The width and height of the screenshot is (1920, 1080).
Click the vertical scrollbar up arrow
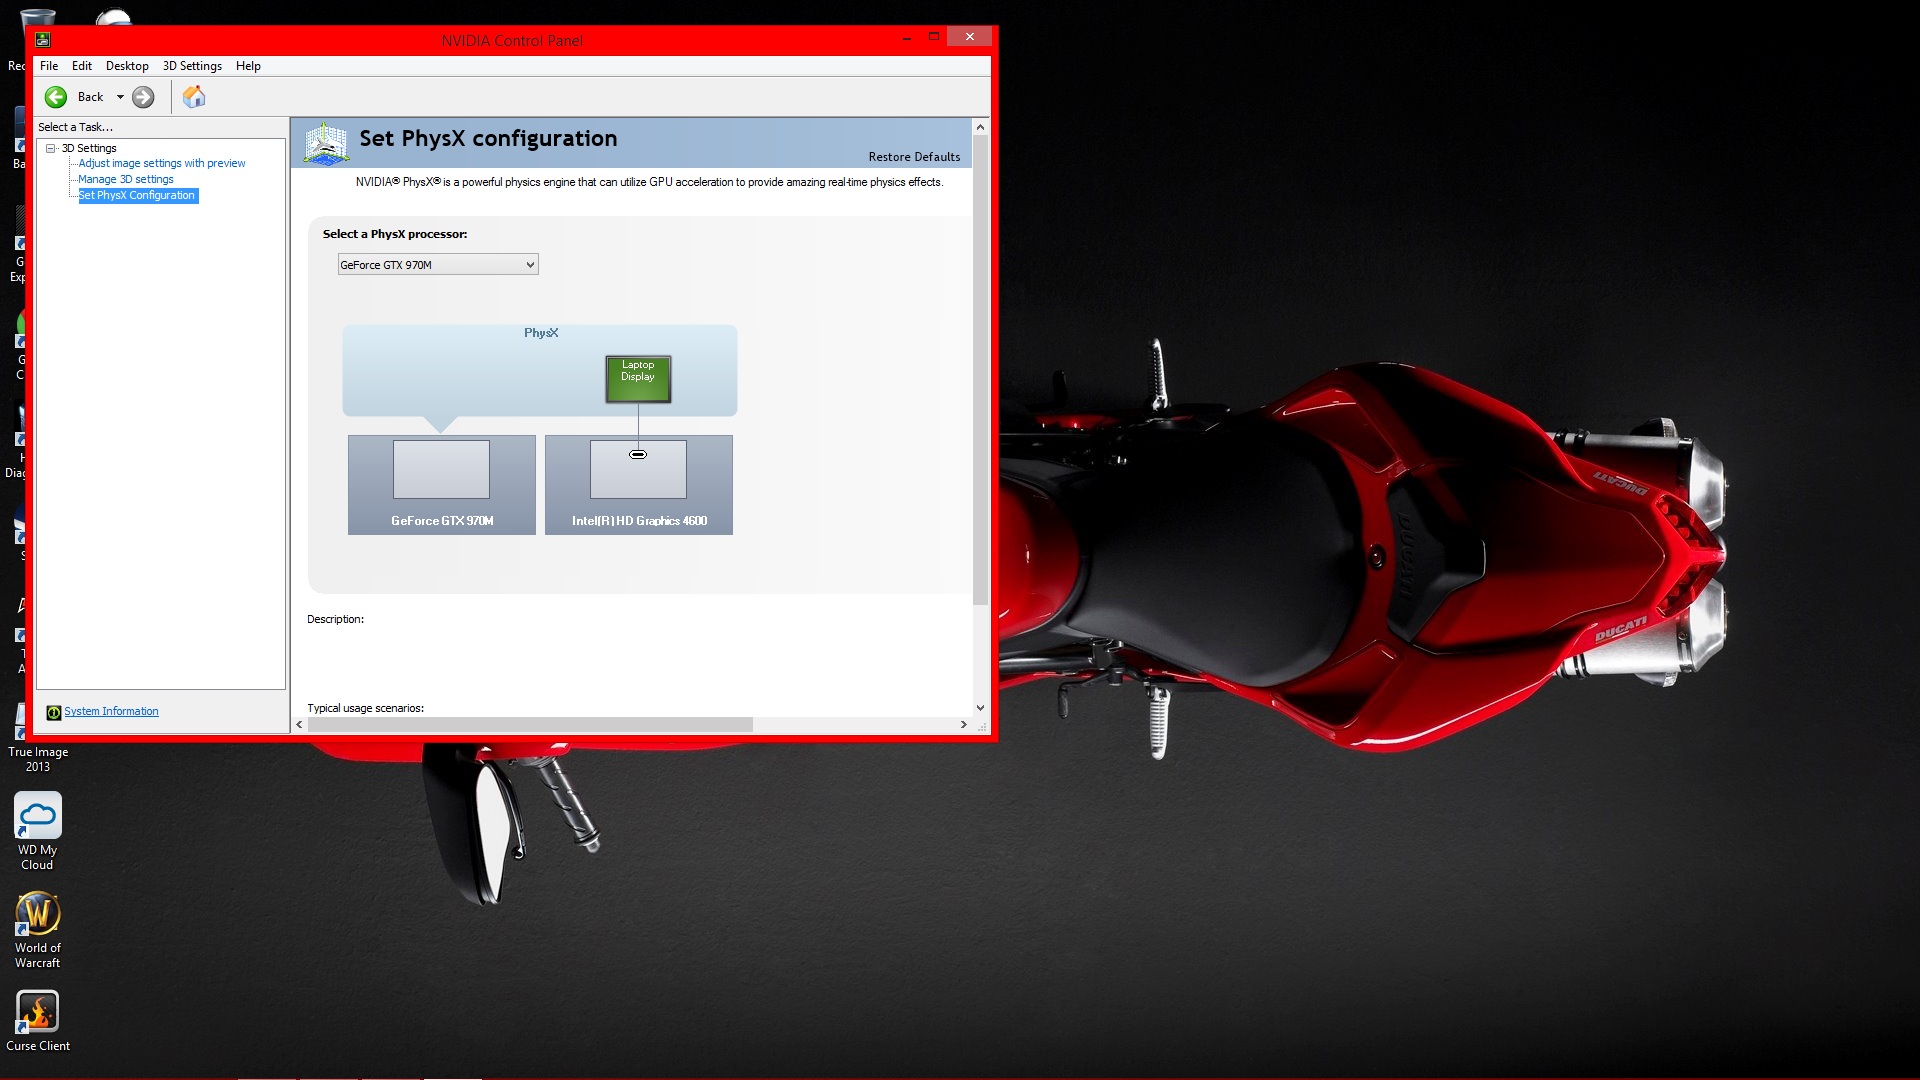[980, 127]
